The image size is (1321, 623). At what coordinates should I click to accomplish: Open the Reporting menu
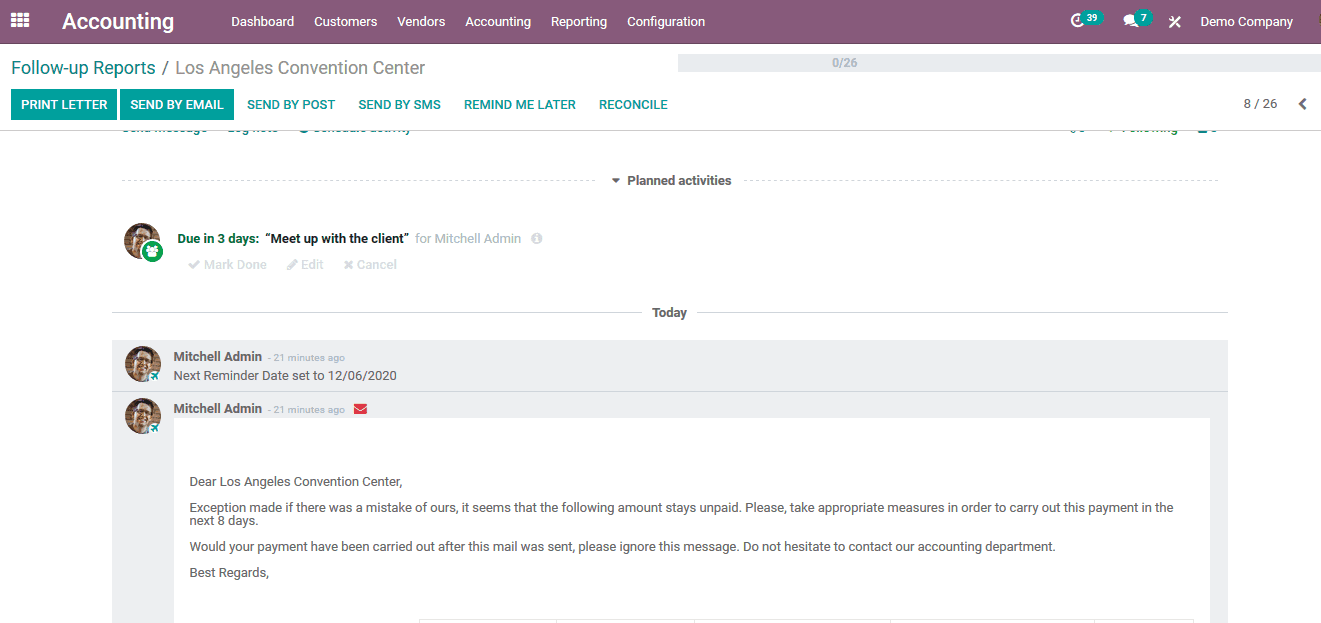tap(579, 21)
